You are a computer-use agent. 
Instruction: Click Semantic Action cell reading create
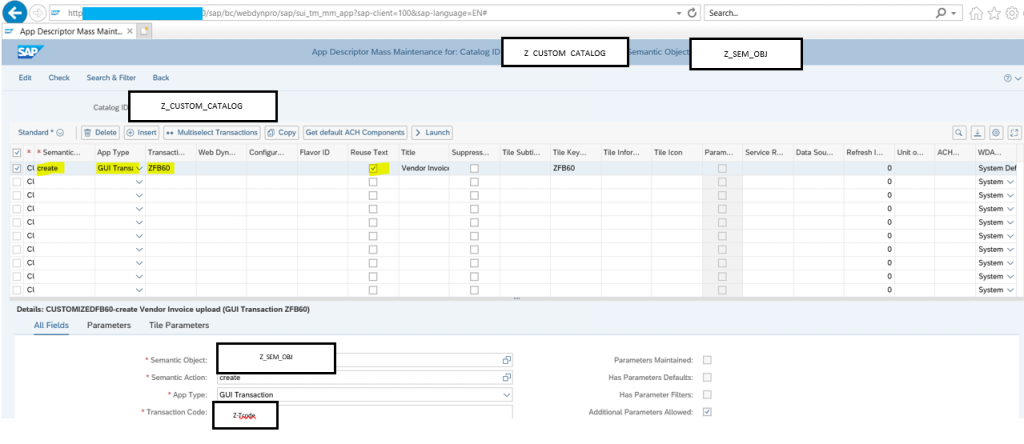pos(64,168)
